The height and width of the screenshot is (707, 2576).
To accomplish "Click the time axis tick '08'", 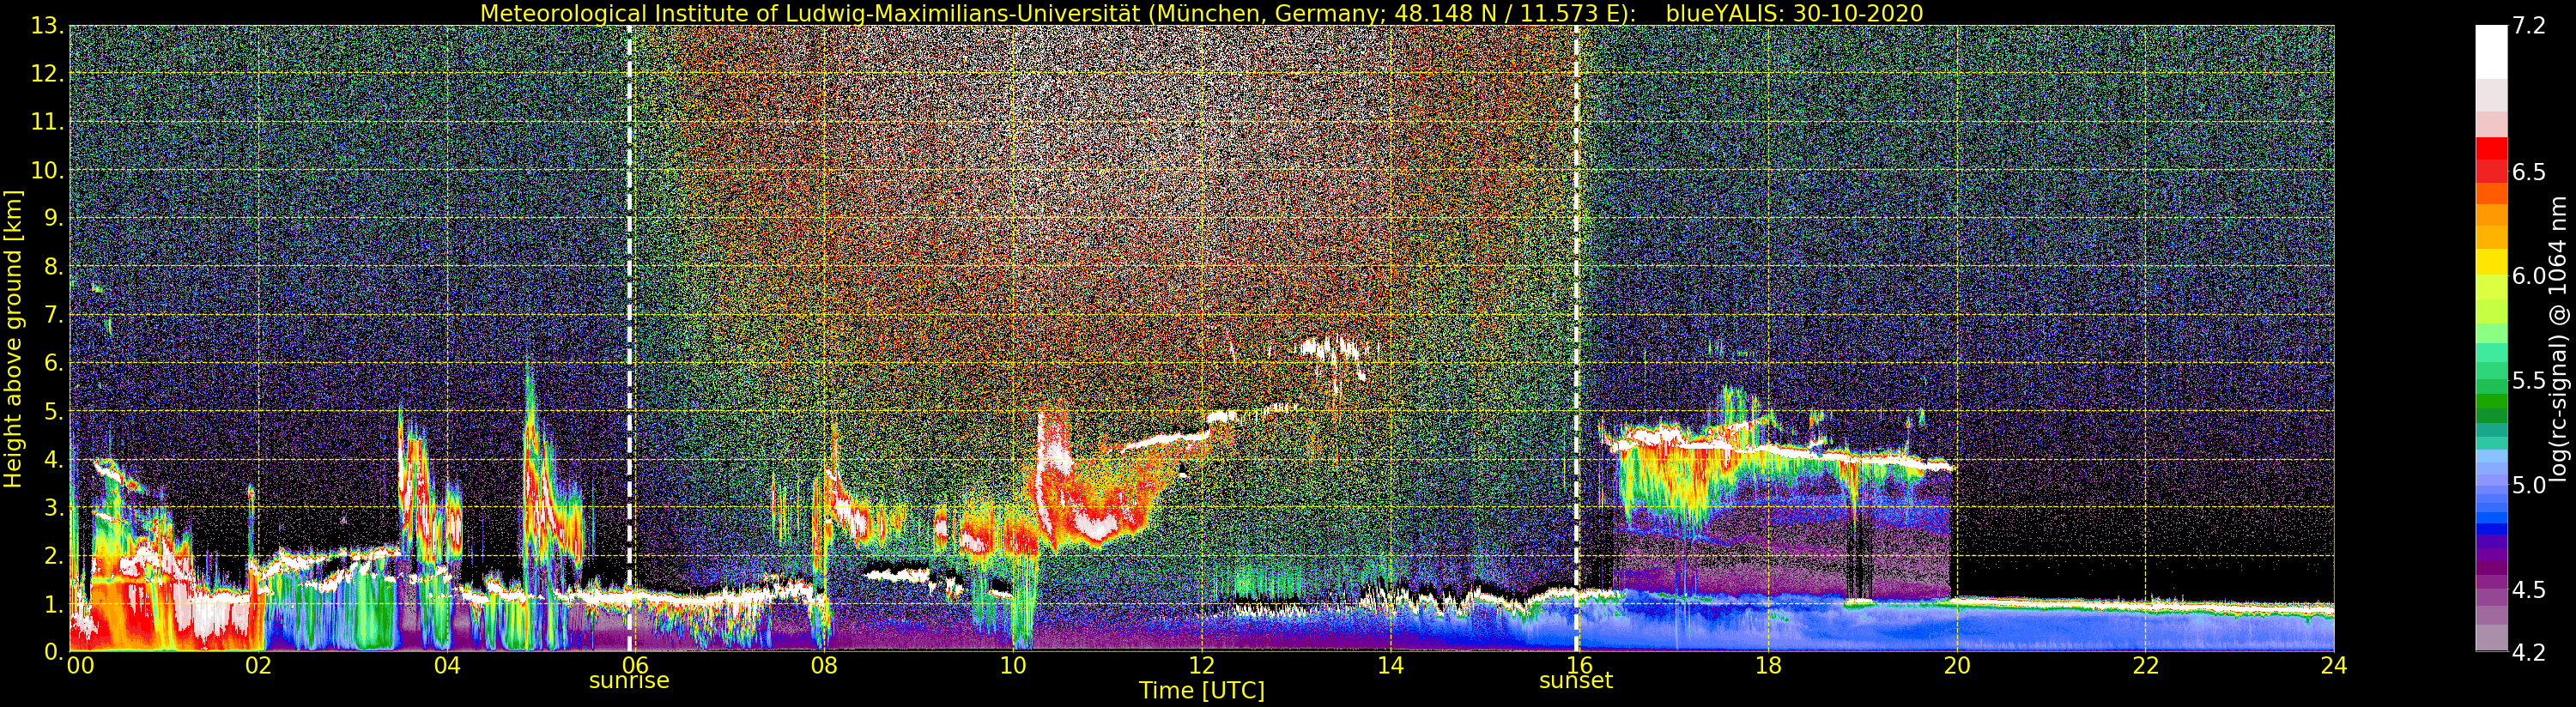I will 824,665.
